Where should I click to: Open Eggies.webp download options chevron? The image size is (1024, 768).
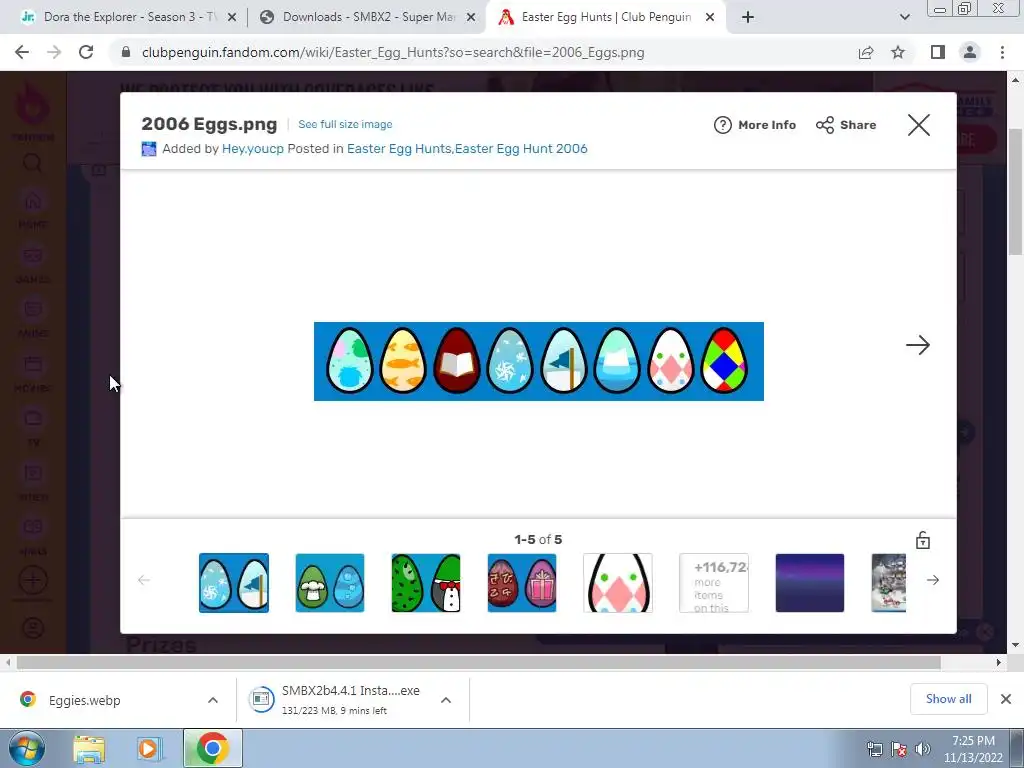[x=213, y=700]
